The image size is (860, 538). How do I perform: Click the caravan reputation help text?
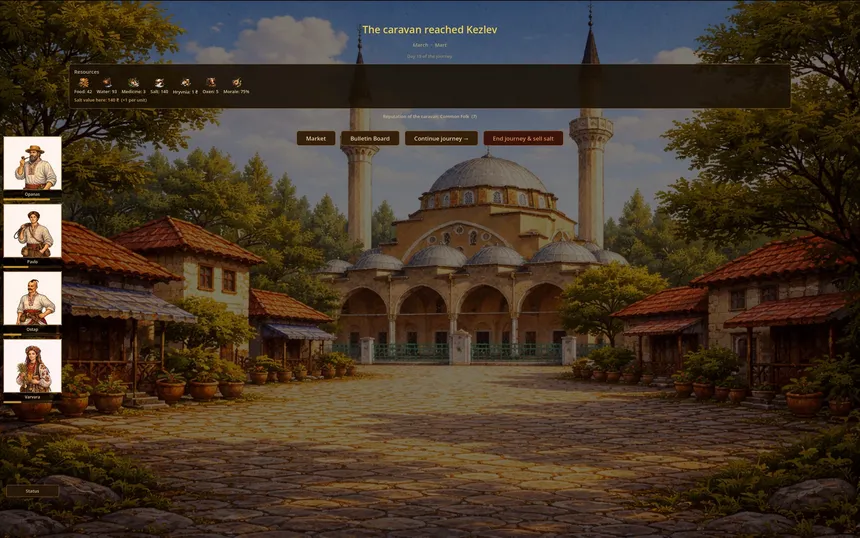pos(430,116)
